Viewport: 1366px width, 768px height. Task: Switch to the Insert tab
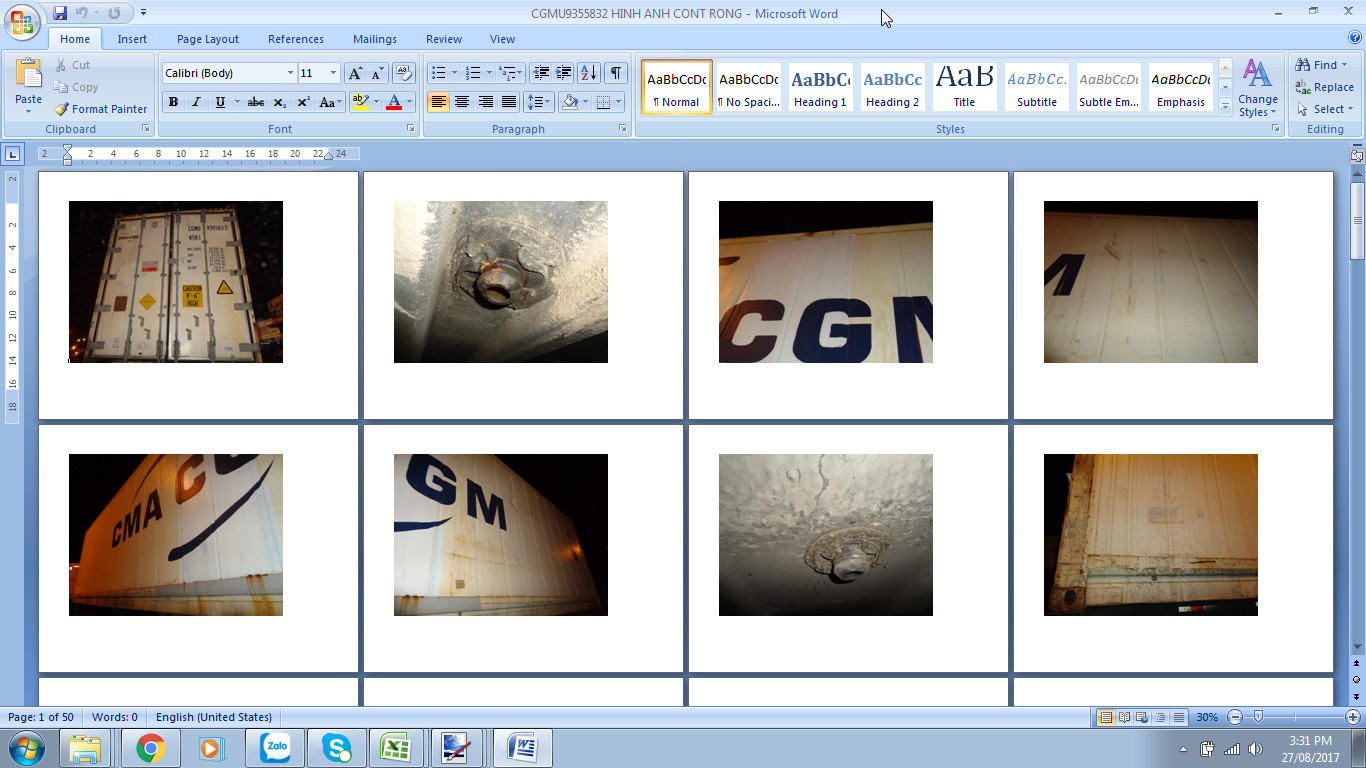click(132, 39)
